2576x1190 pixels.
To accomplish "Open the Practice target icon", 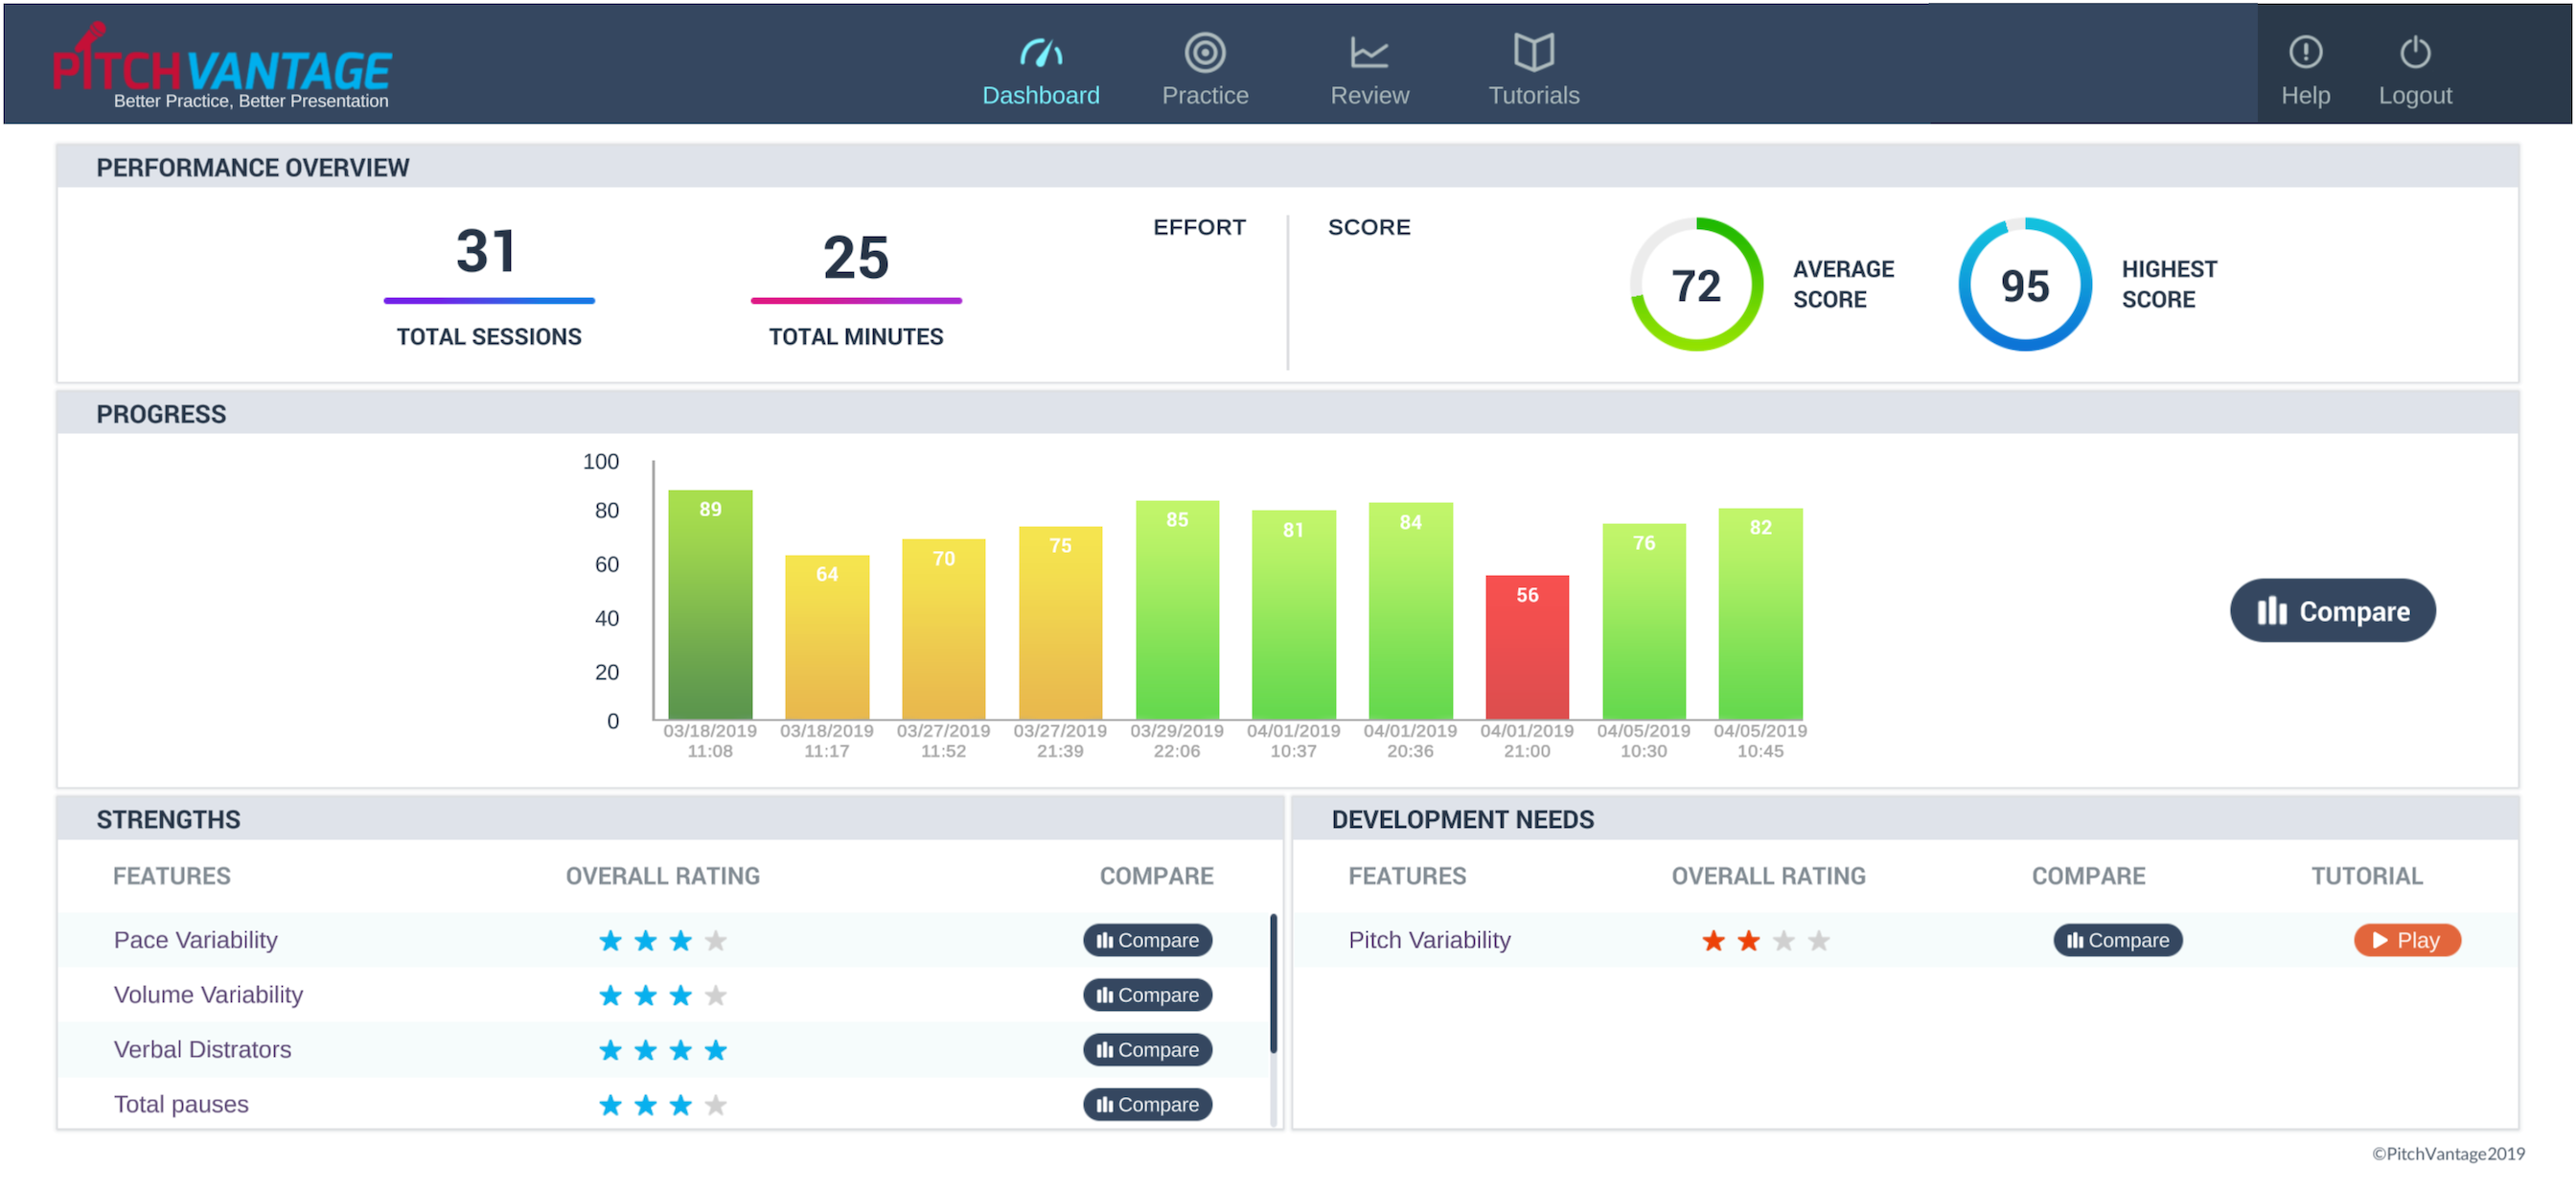I will [1204, 52].
